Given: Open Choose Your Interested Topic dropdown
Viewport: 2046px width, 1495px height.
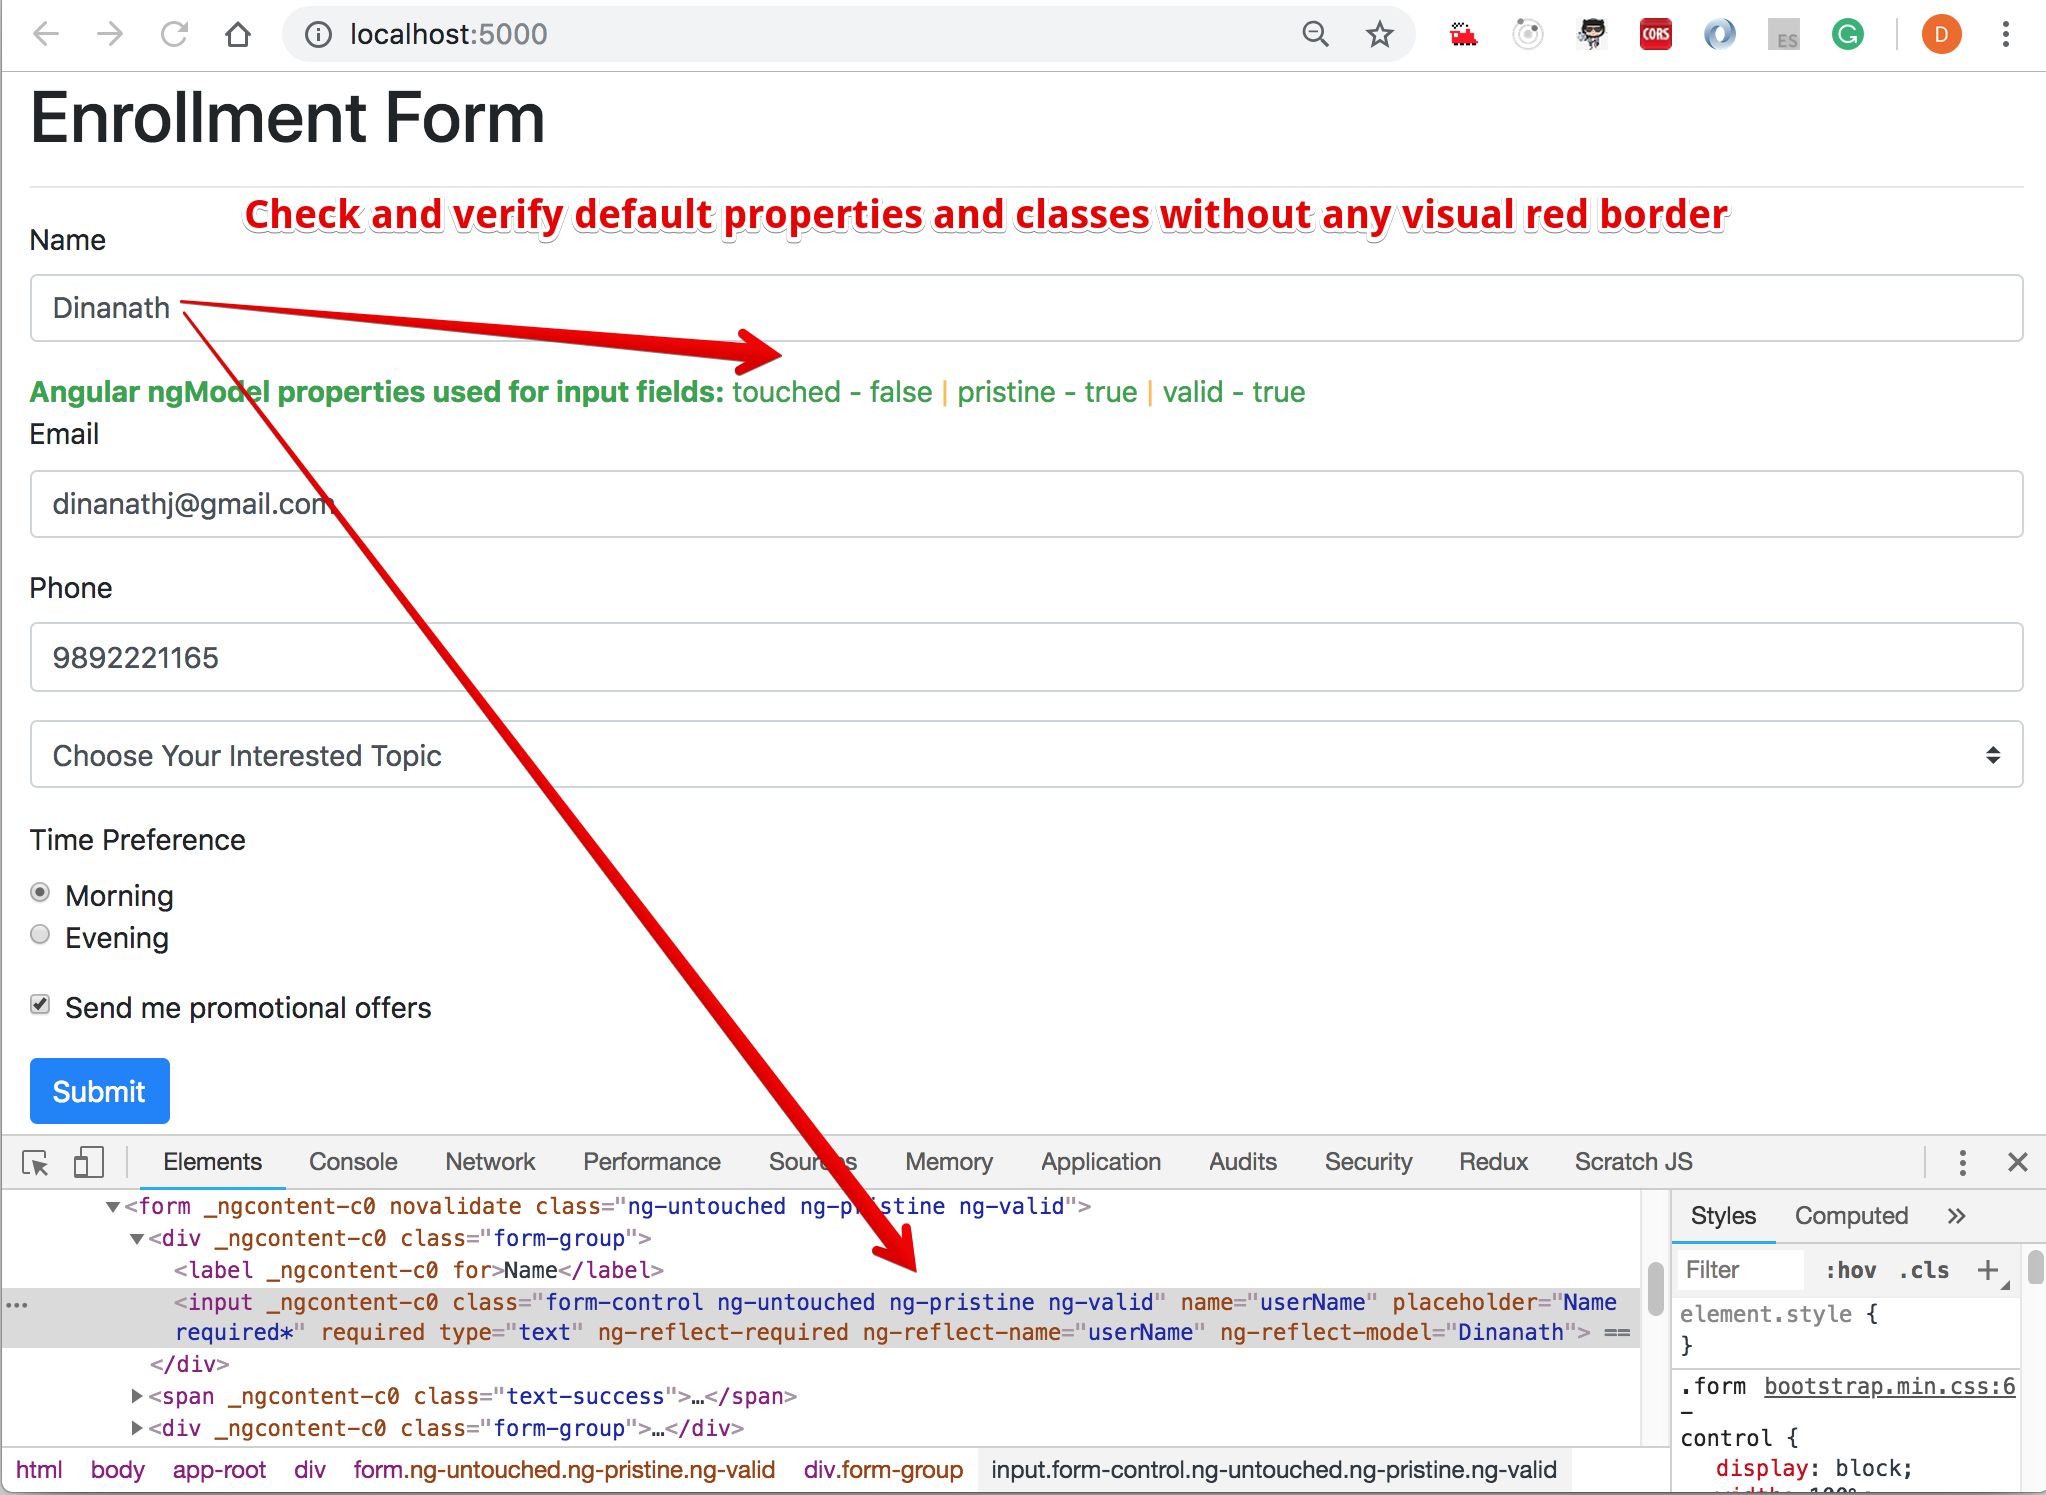Looking at the screenshot, I should (1026, 755).
